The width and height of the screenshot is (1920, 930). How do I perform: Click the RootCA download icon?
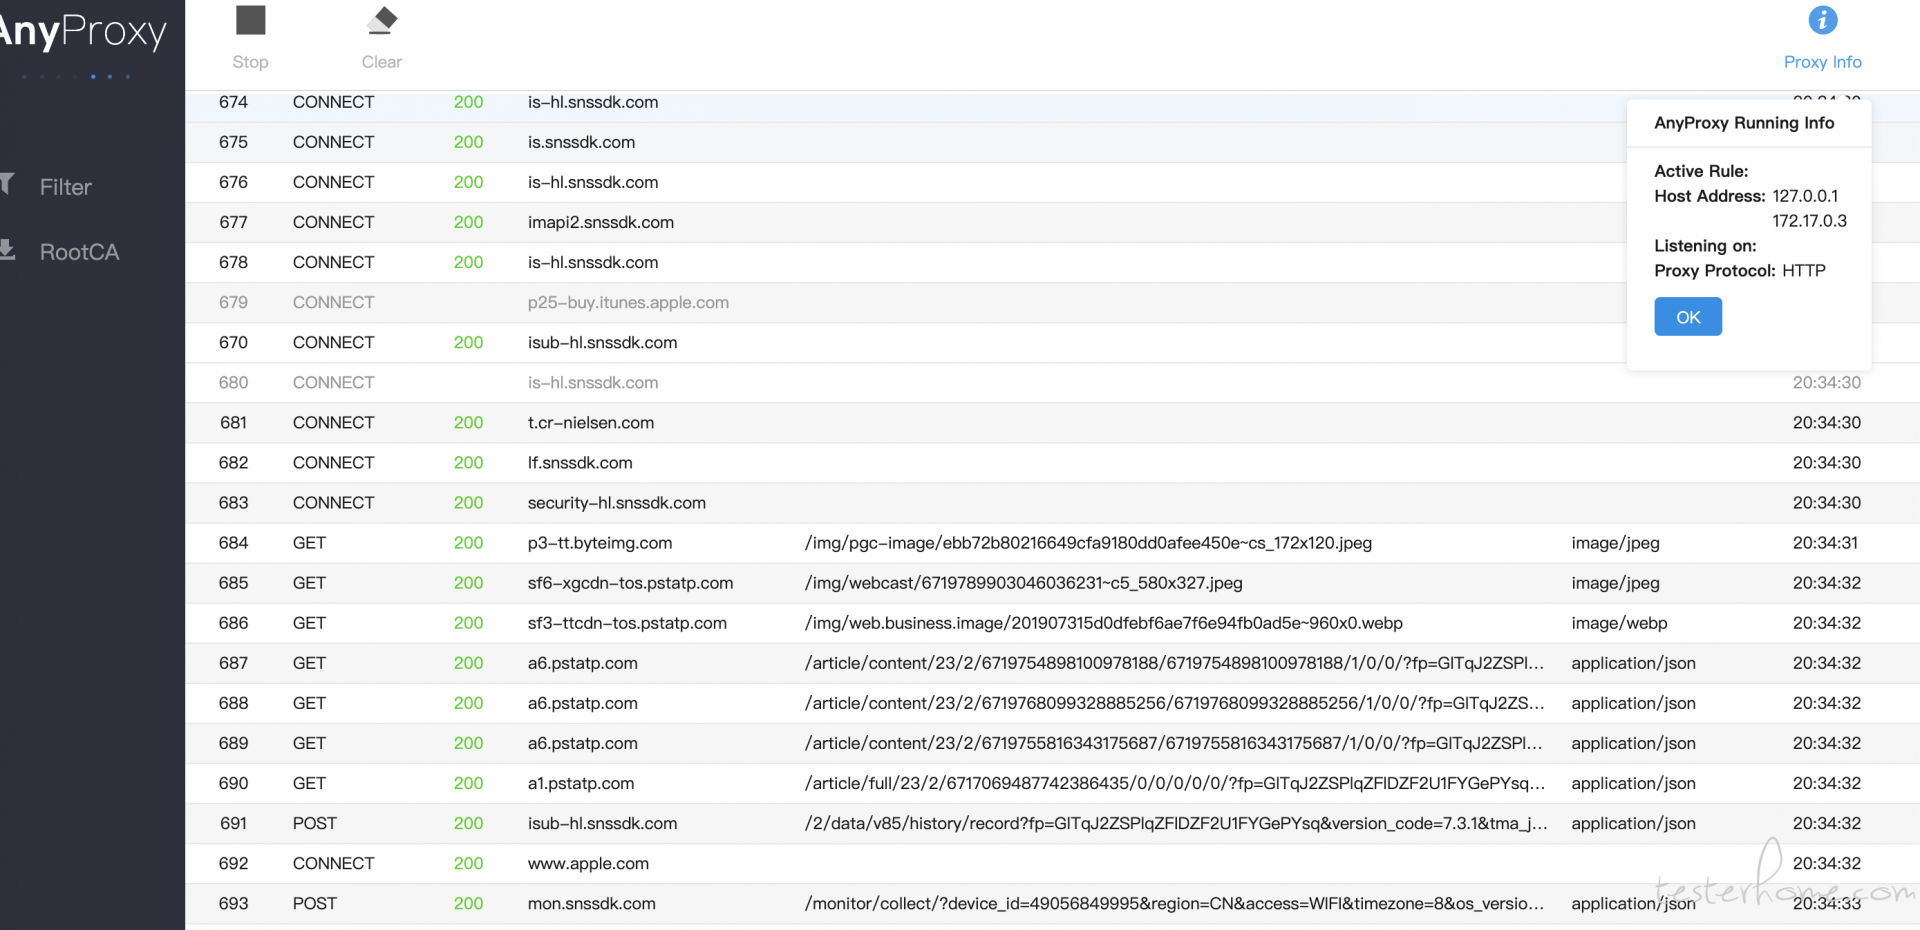coord(7,250)
